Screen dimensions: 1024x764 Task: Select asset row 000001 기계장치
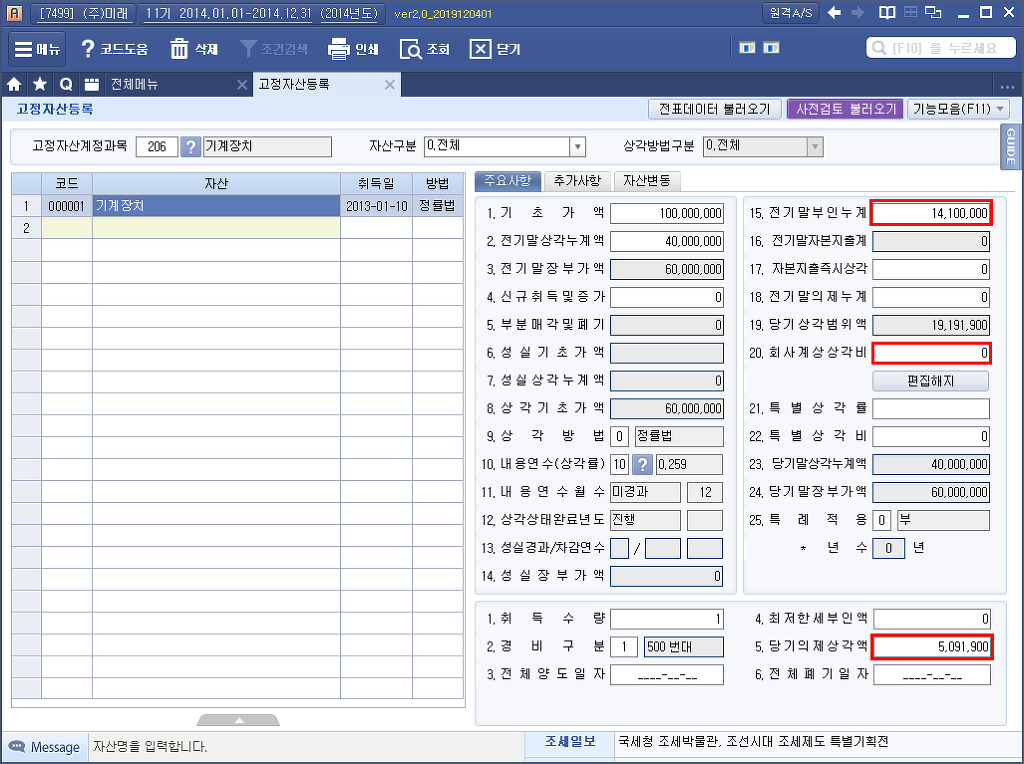click(238, 206)
